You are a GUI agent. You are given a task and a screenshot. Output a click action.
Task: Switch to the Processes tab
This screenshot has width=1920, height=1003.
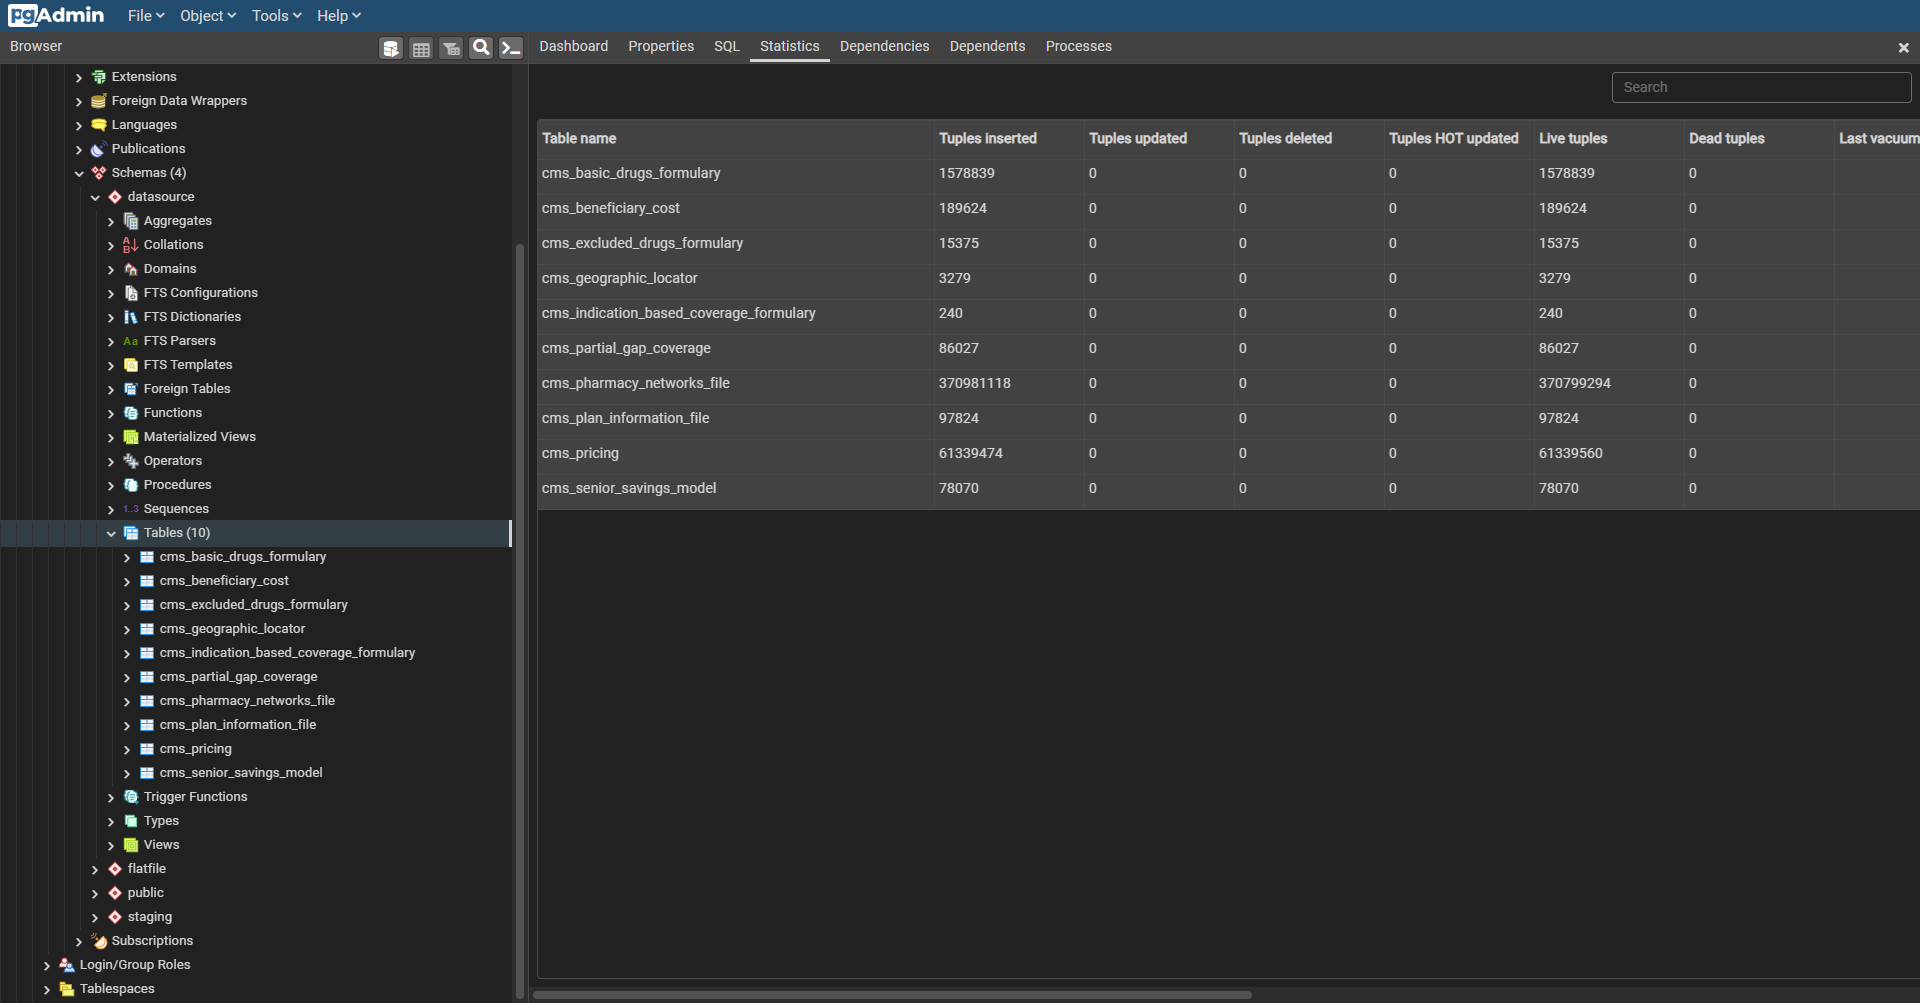pos(1079,46)
